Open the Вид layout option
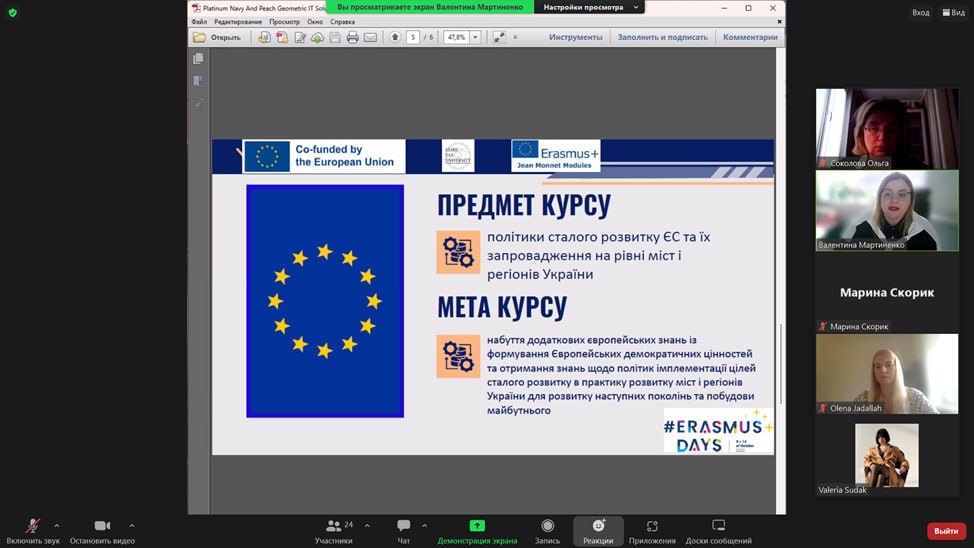The height and width of the screenshot is (548, 974). [x=954, y=12]
